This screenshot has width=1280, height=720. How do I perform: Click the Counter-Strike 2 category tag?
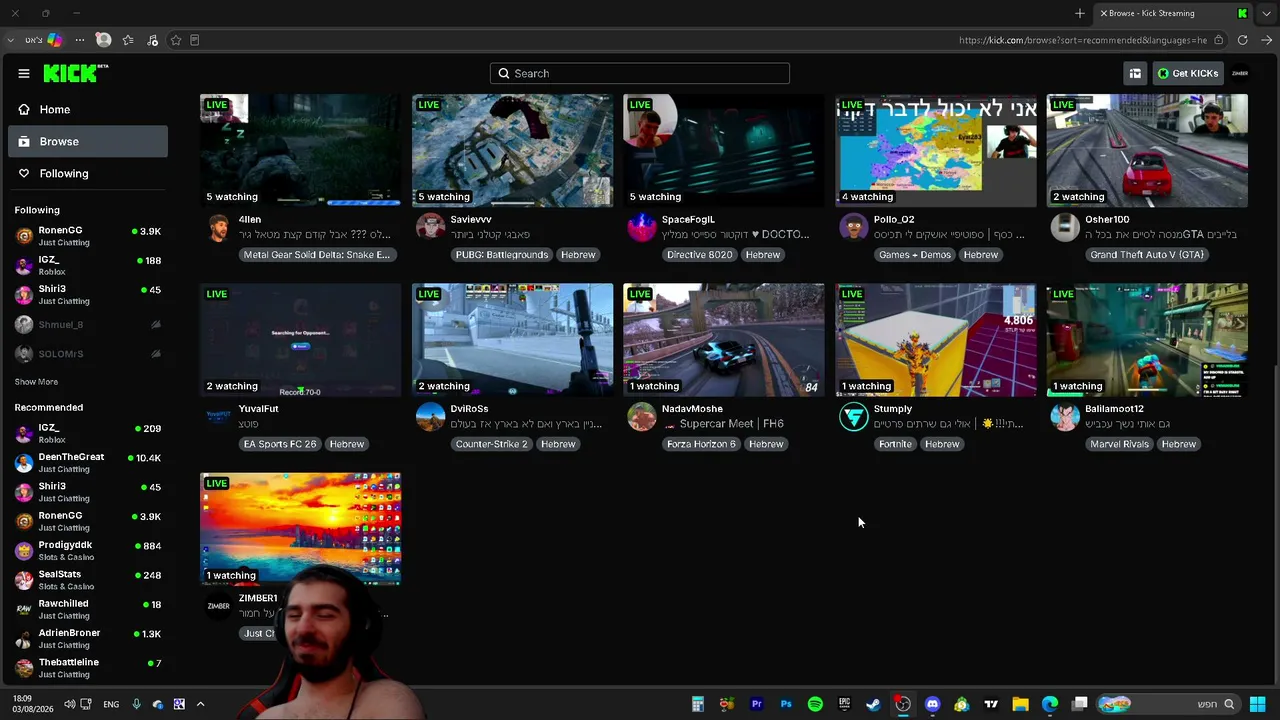coord(491,444)
